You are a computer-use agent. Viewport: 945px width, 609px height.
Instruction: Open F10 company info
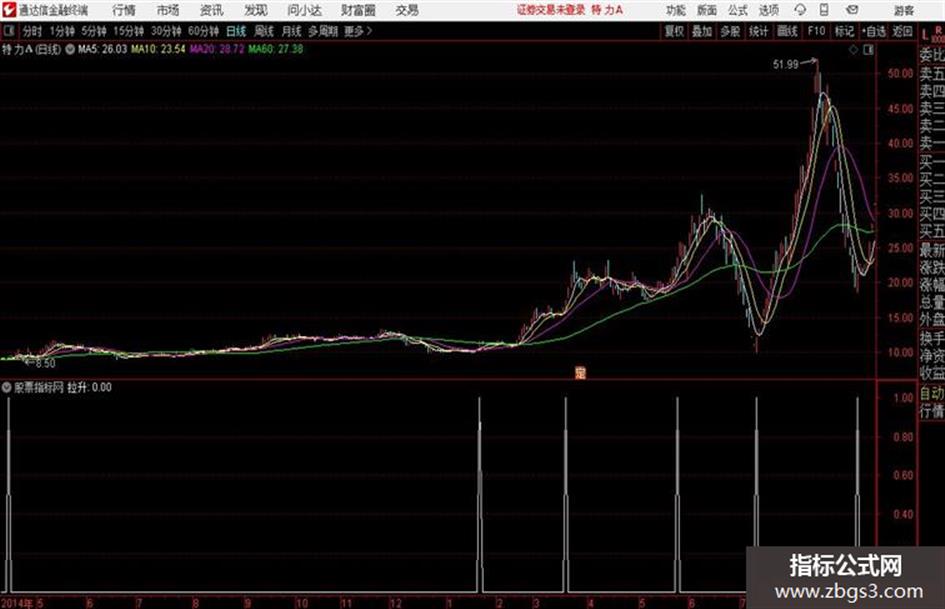tap(816, 31)
